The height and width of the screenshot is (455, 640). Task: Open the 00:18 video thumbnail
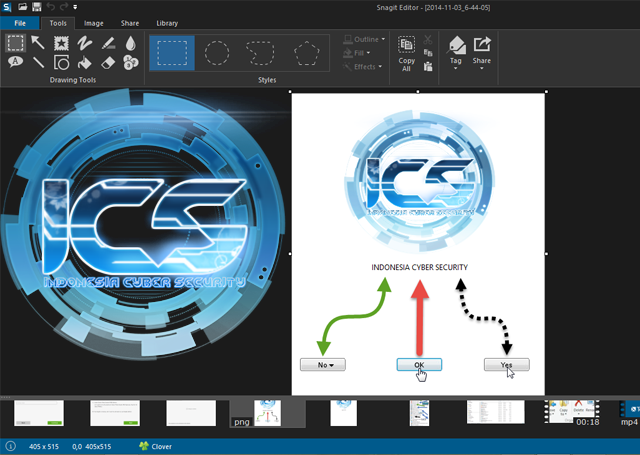coord(572,413)
